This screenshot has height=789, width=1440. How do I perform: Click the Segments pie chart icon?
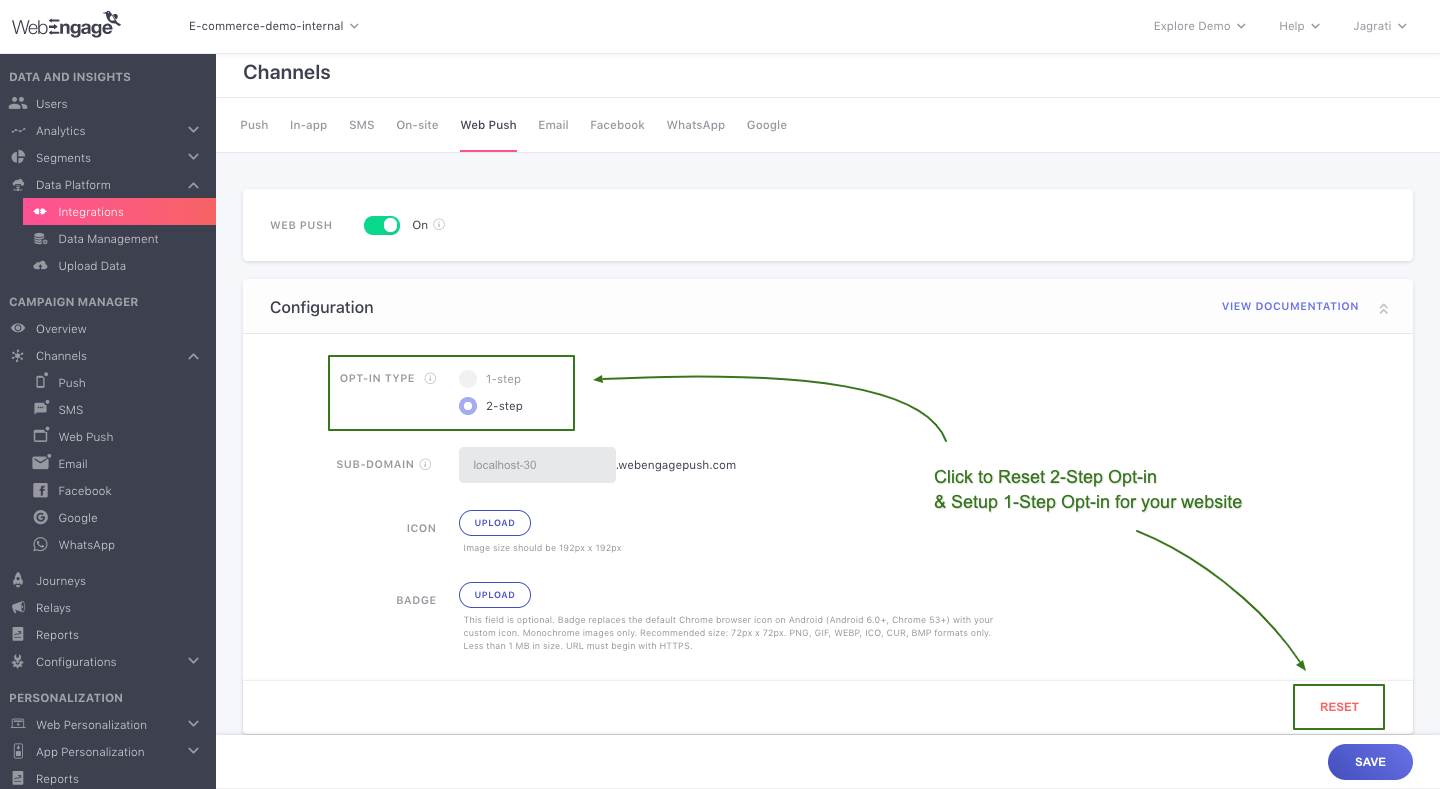click(x=18, y=157)
